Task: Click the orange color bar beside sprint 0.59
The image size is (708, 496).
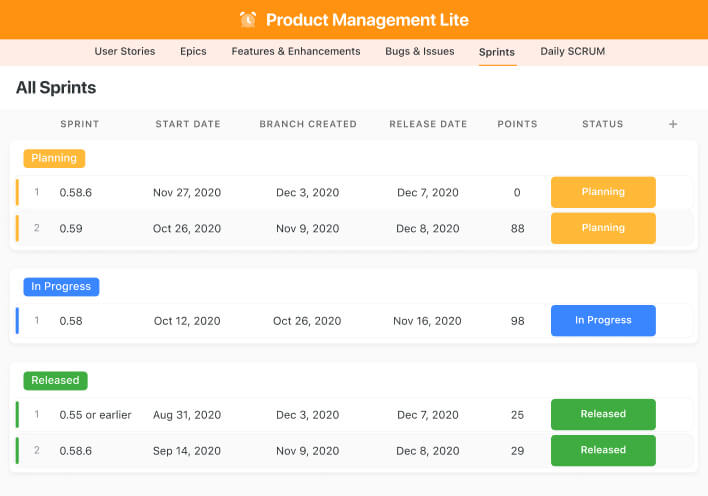Action: 17,228
